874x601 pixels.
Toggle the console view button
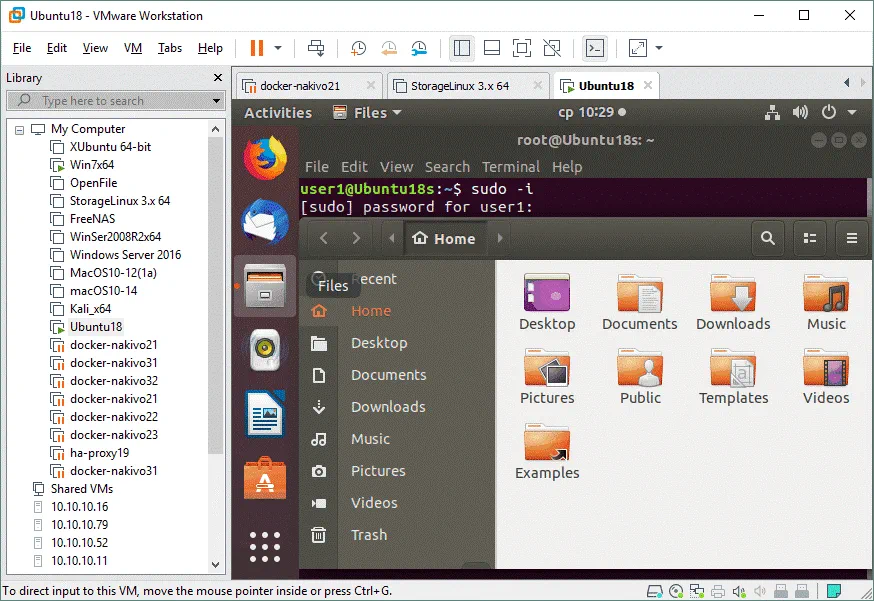point(595,48)
